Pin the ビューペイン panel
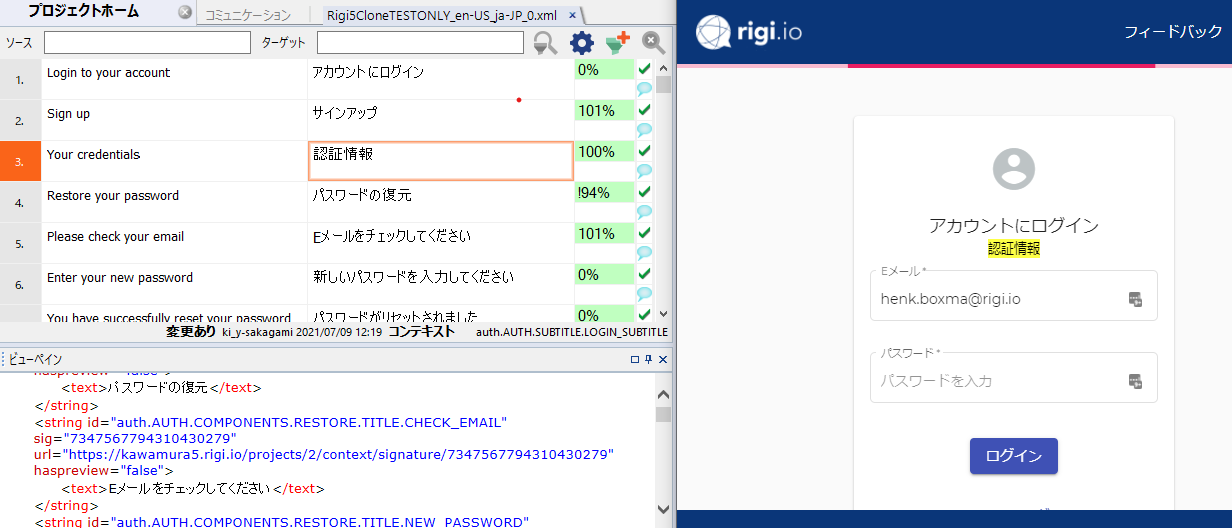The image size is (1232, 528). coord(648,359)
